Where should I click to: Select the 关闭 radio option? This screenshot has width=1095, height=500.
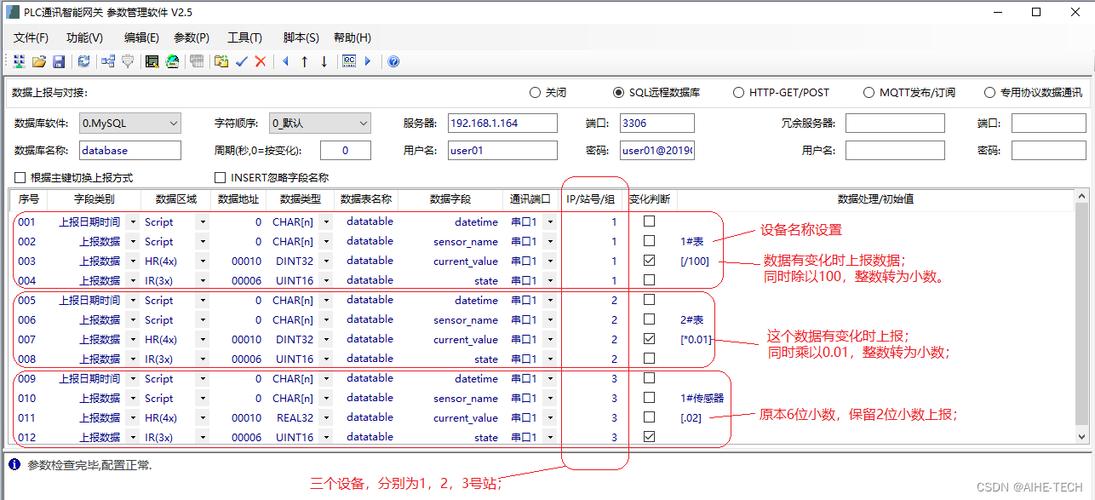click(x=535, y=92)
